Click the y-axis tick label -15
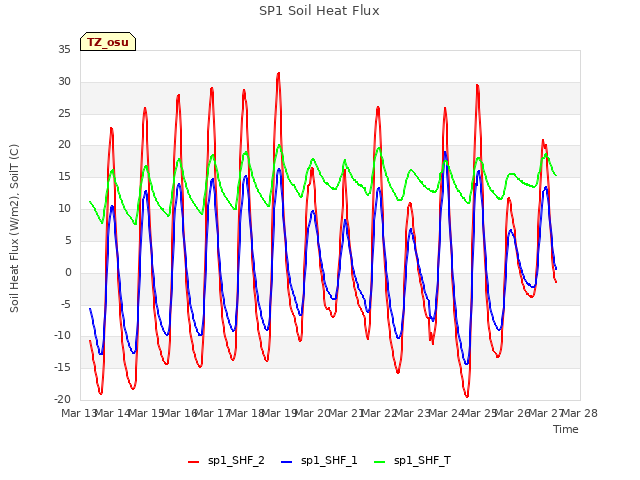 (x=62, y=368)
